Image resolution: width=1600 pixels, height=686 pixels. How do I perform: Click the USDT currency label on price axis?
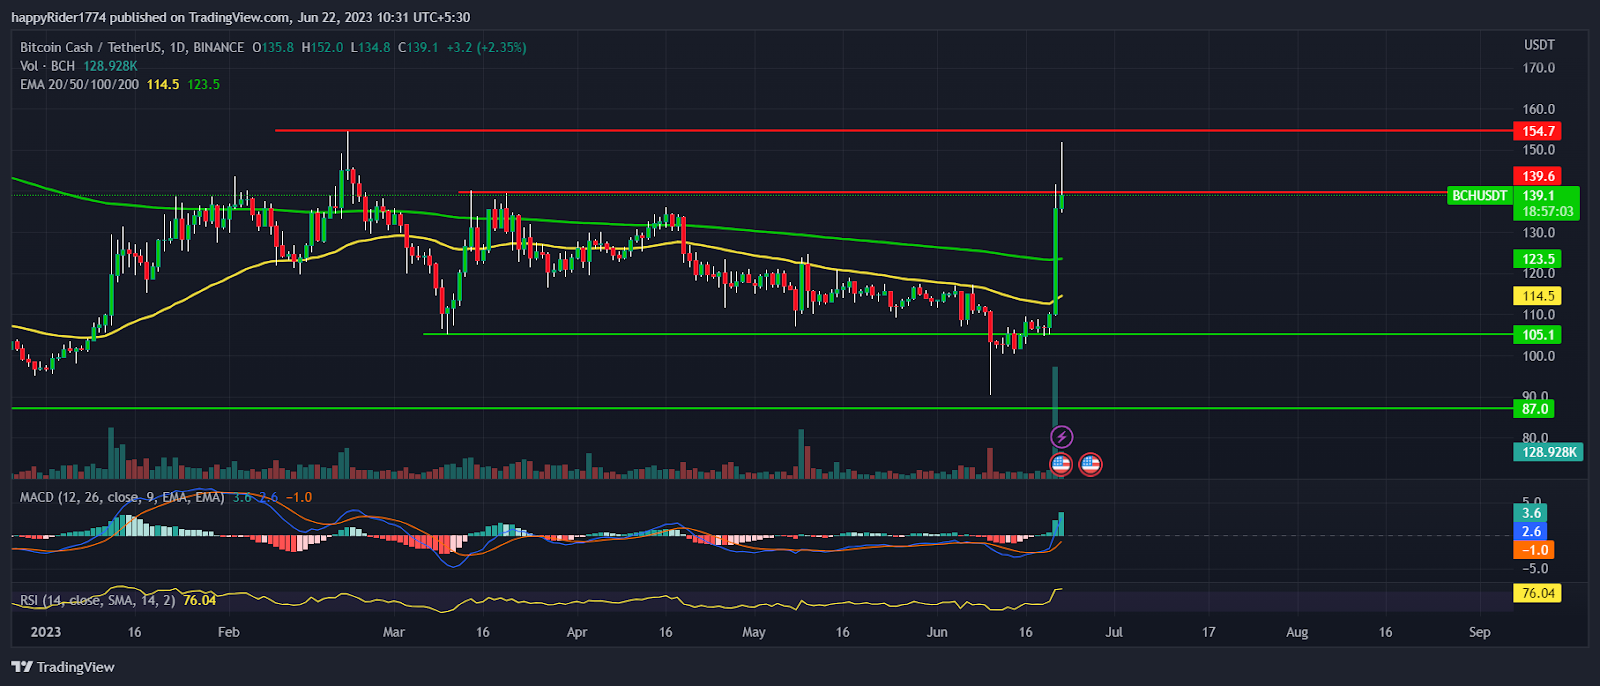(1539, 45)
